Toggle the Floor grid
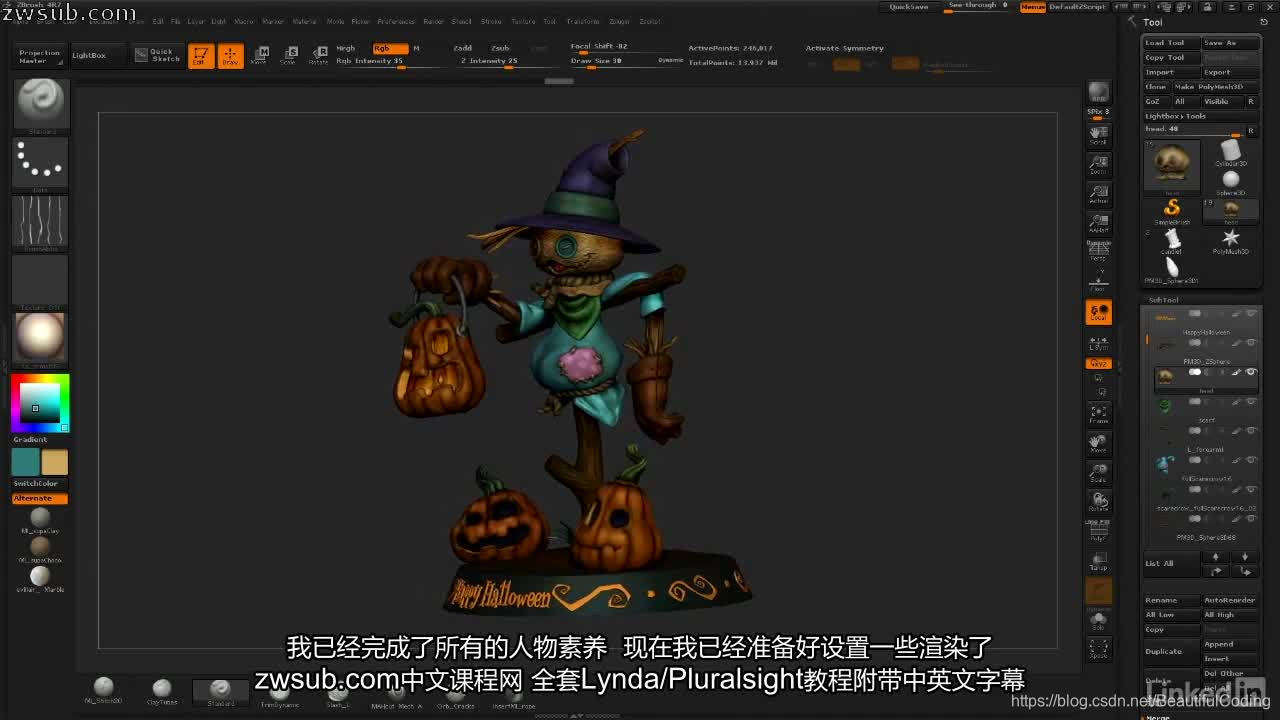 [x=1098, y=280]
